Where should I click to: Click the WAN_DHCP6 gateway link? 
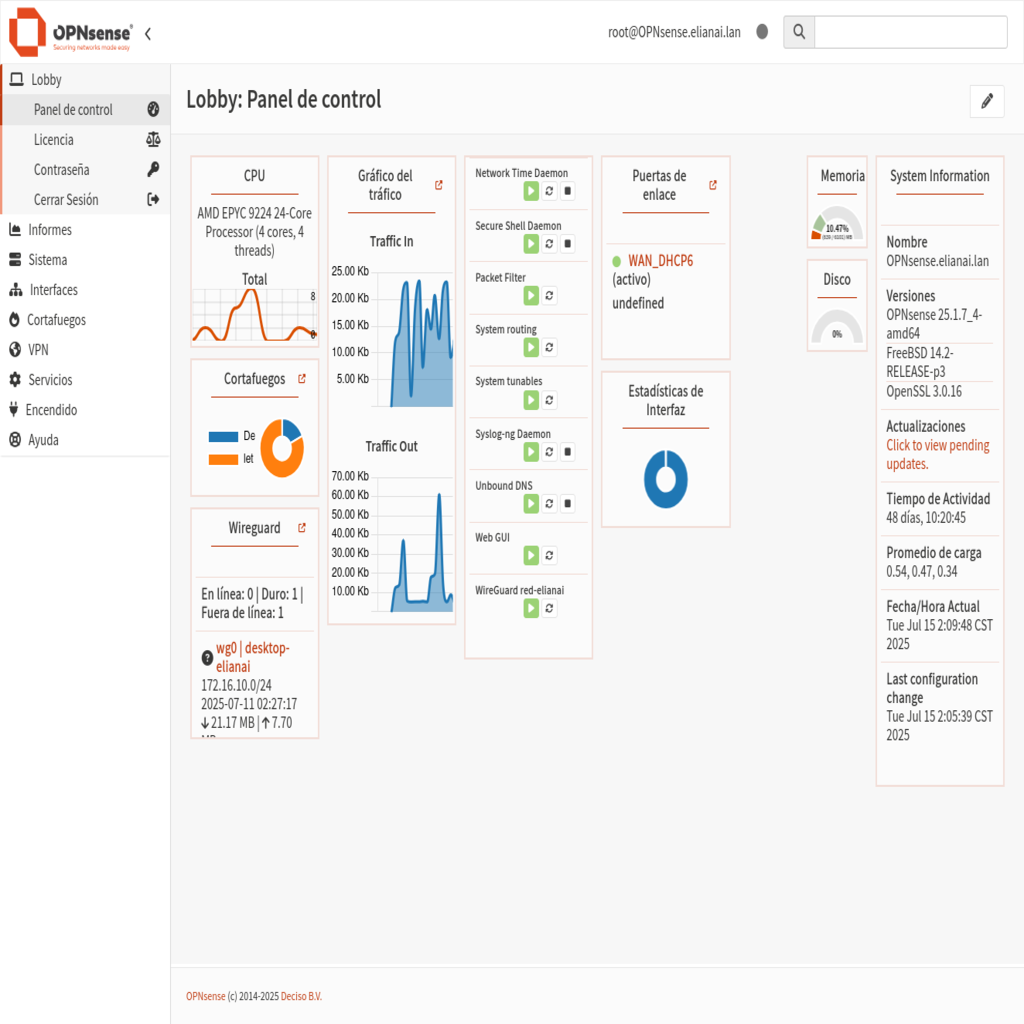(660, 261)
